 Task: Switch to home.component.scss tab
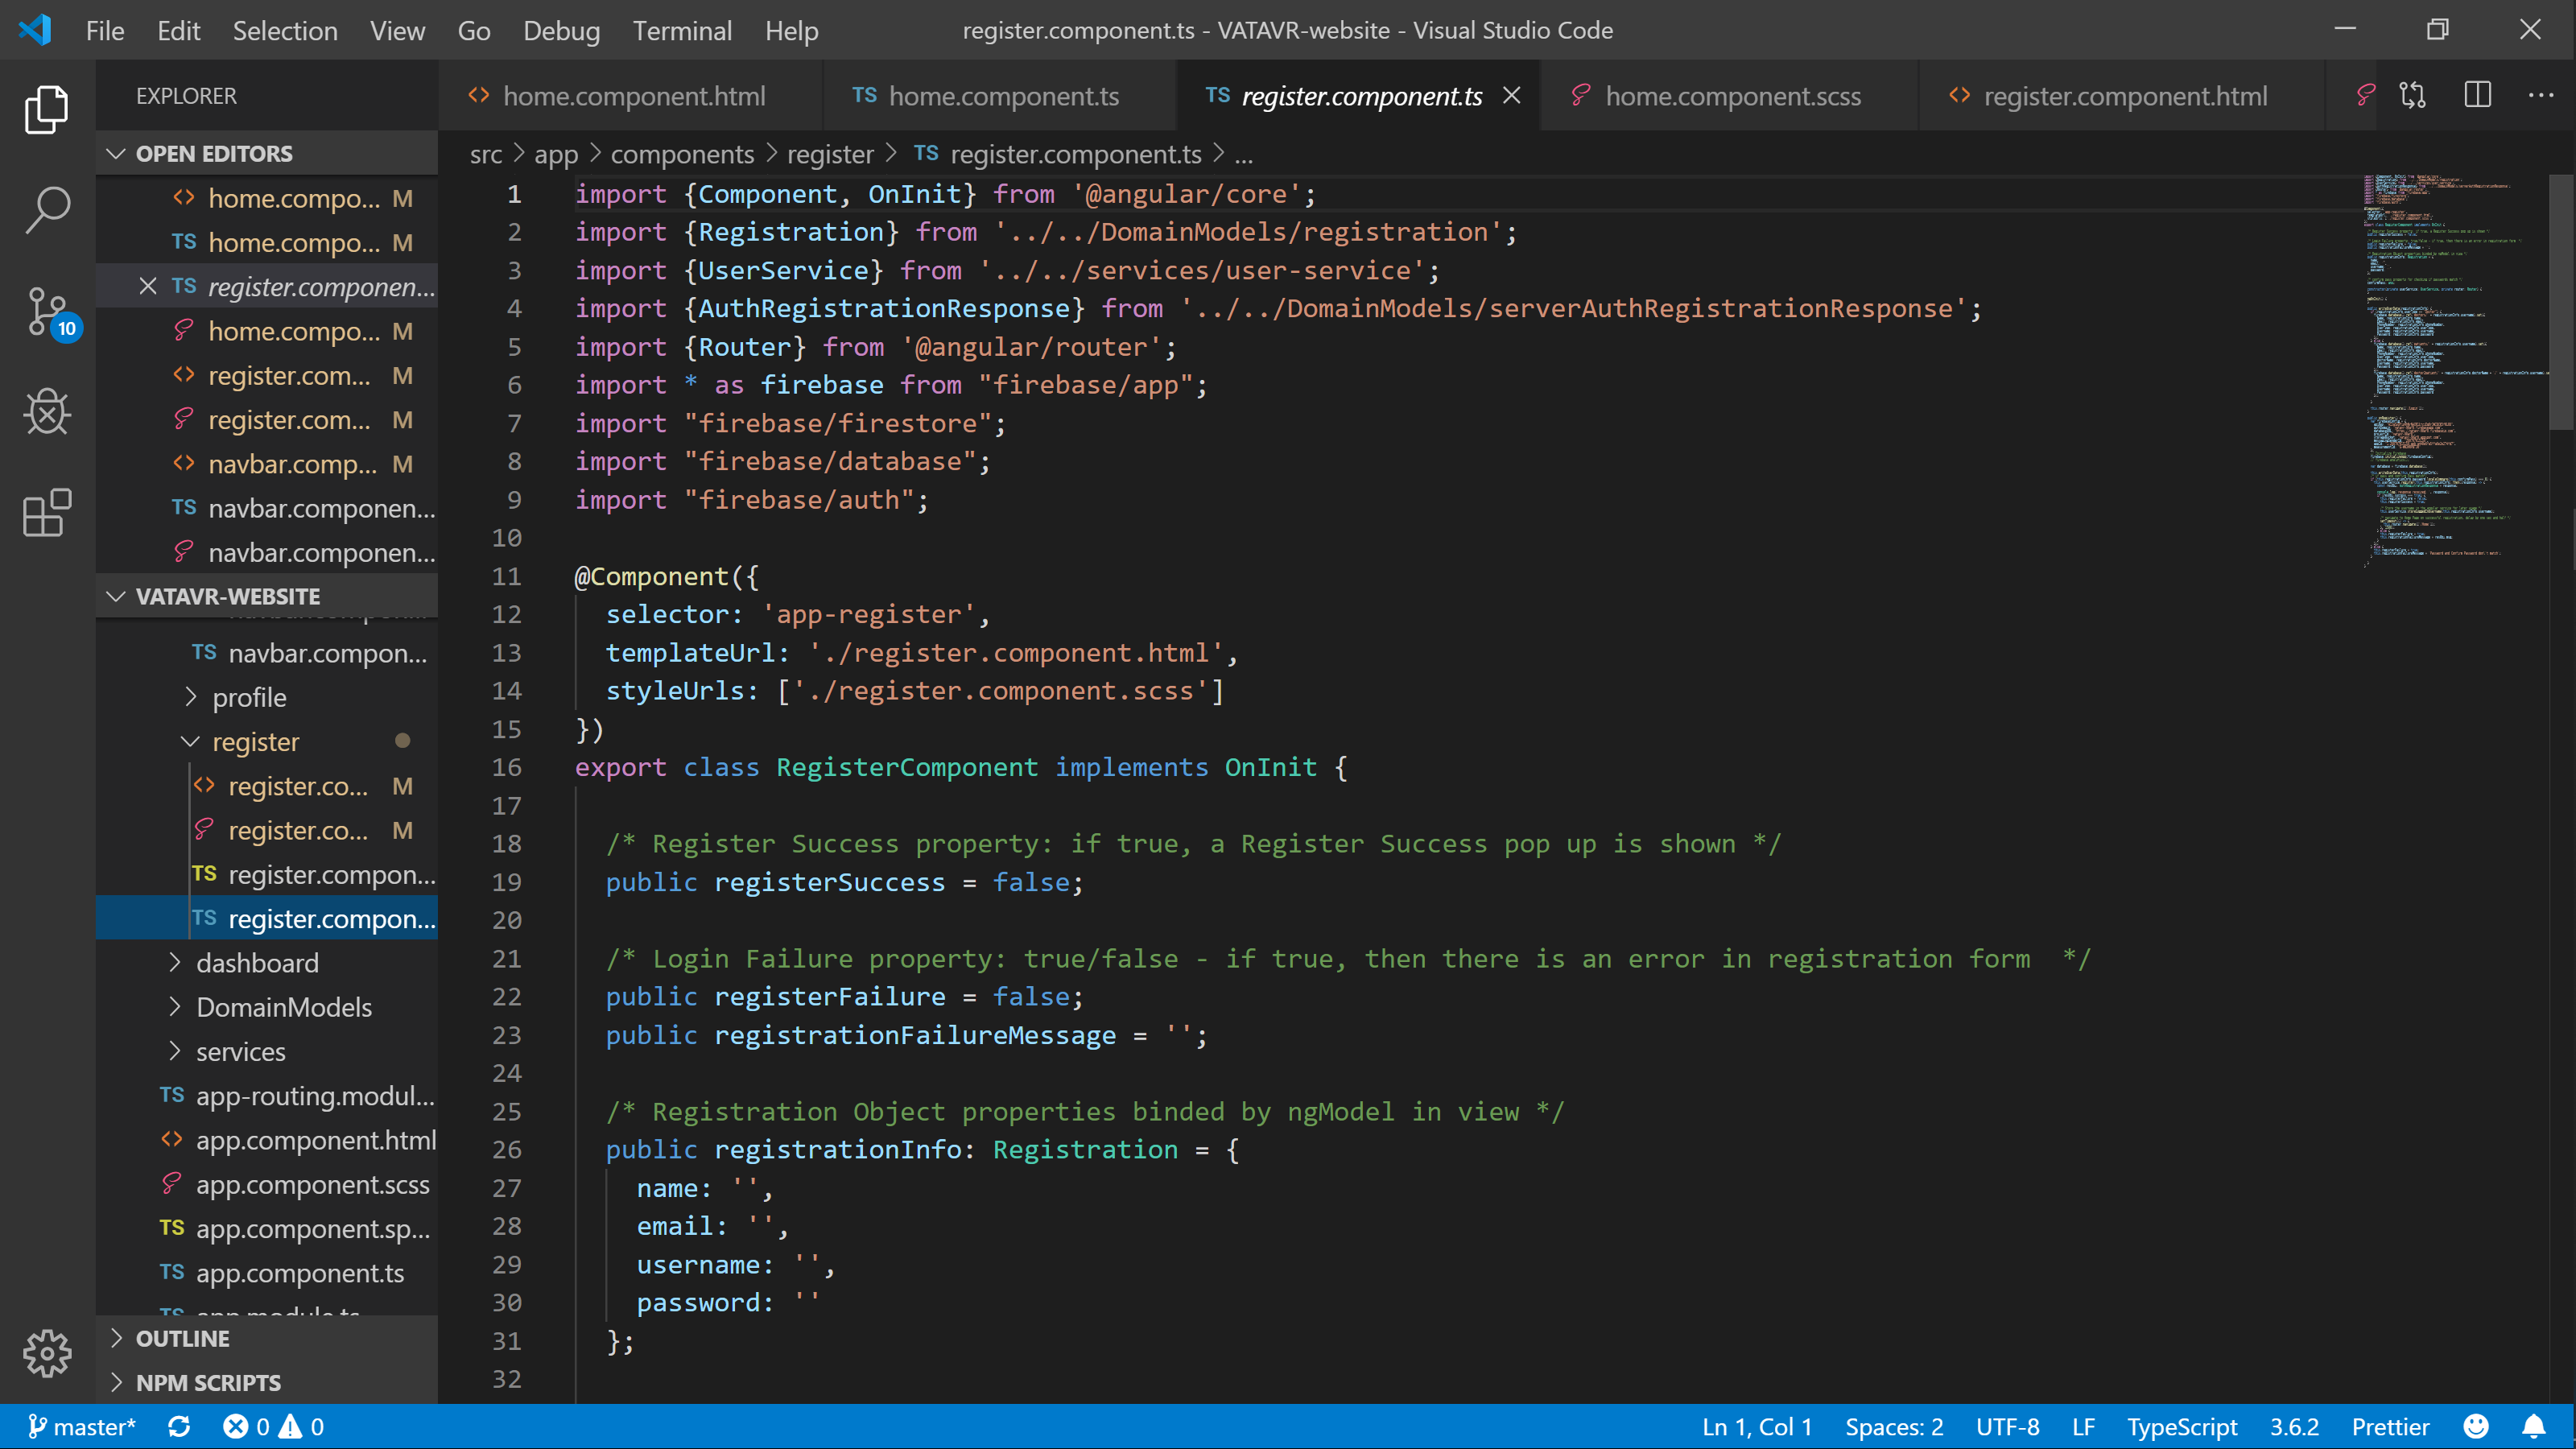tap(1732, 96)
